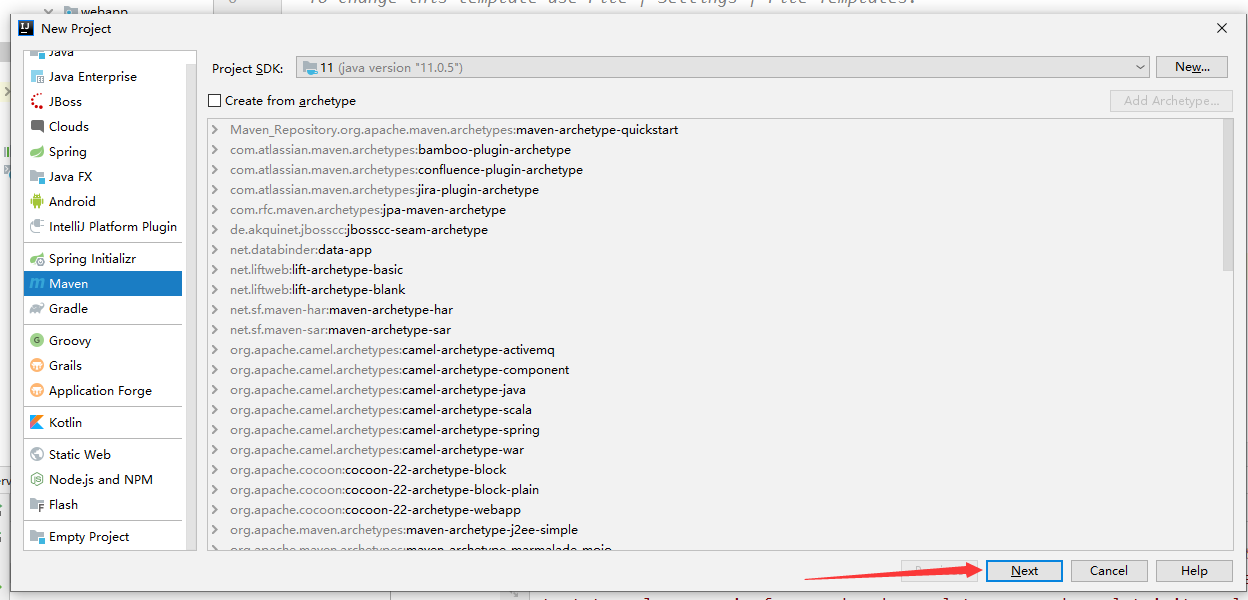Expand jpa-maven-archetype node
This screenshot has height=600, width=1248.
point(215,210)
